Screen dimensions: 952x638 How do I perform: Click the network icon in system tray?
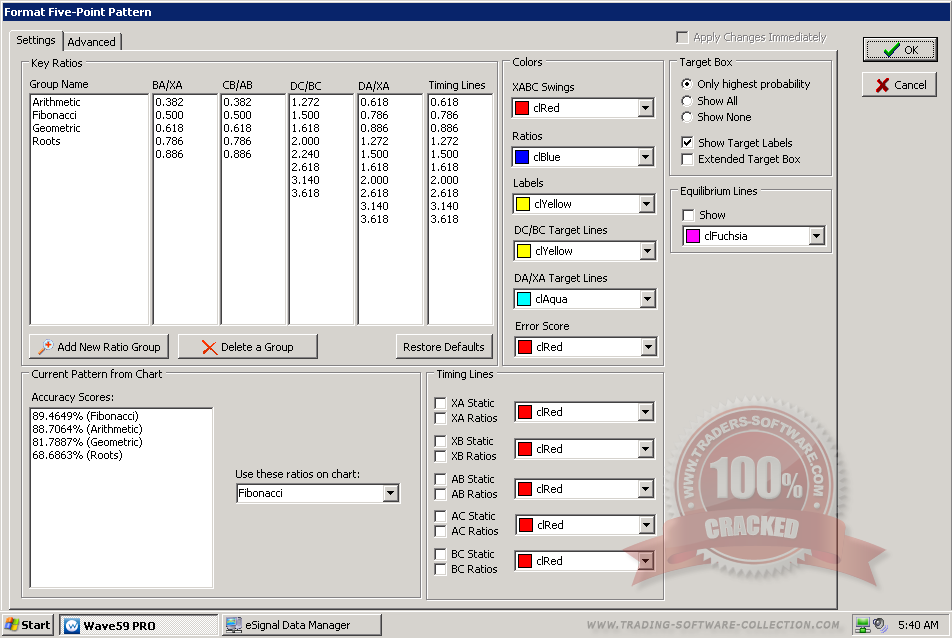tap(861, 625)
